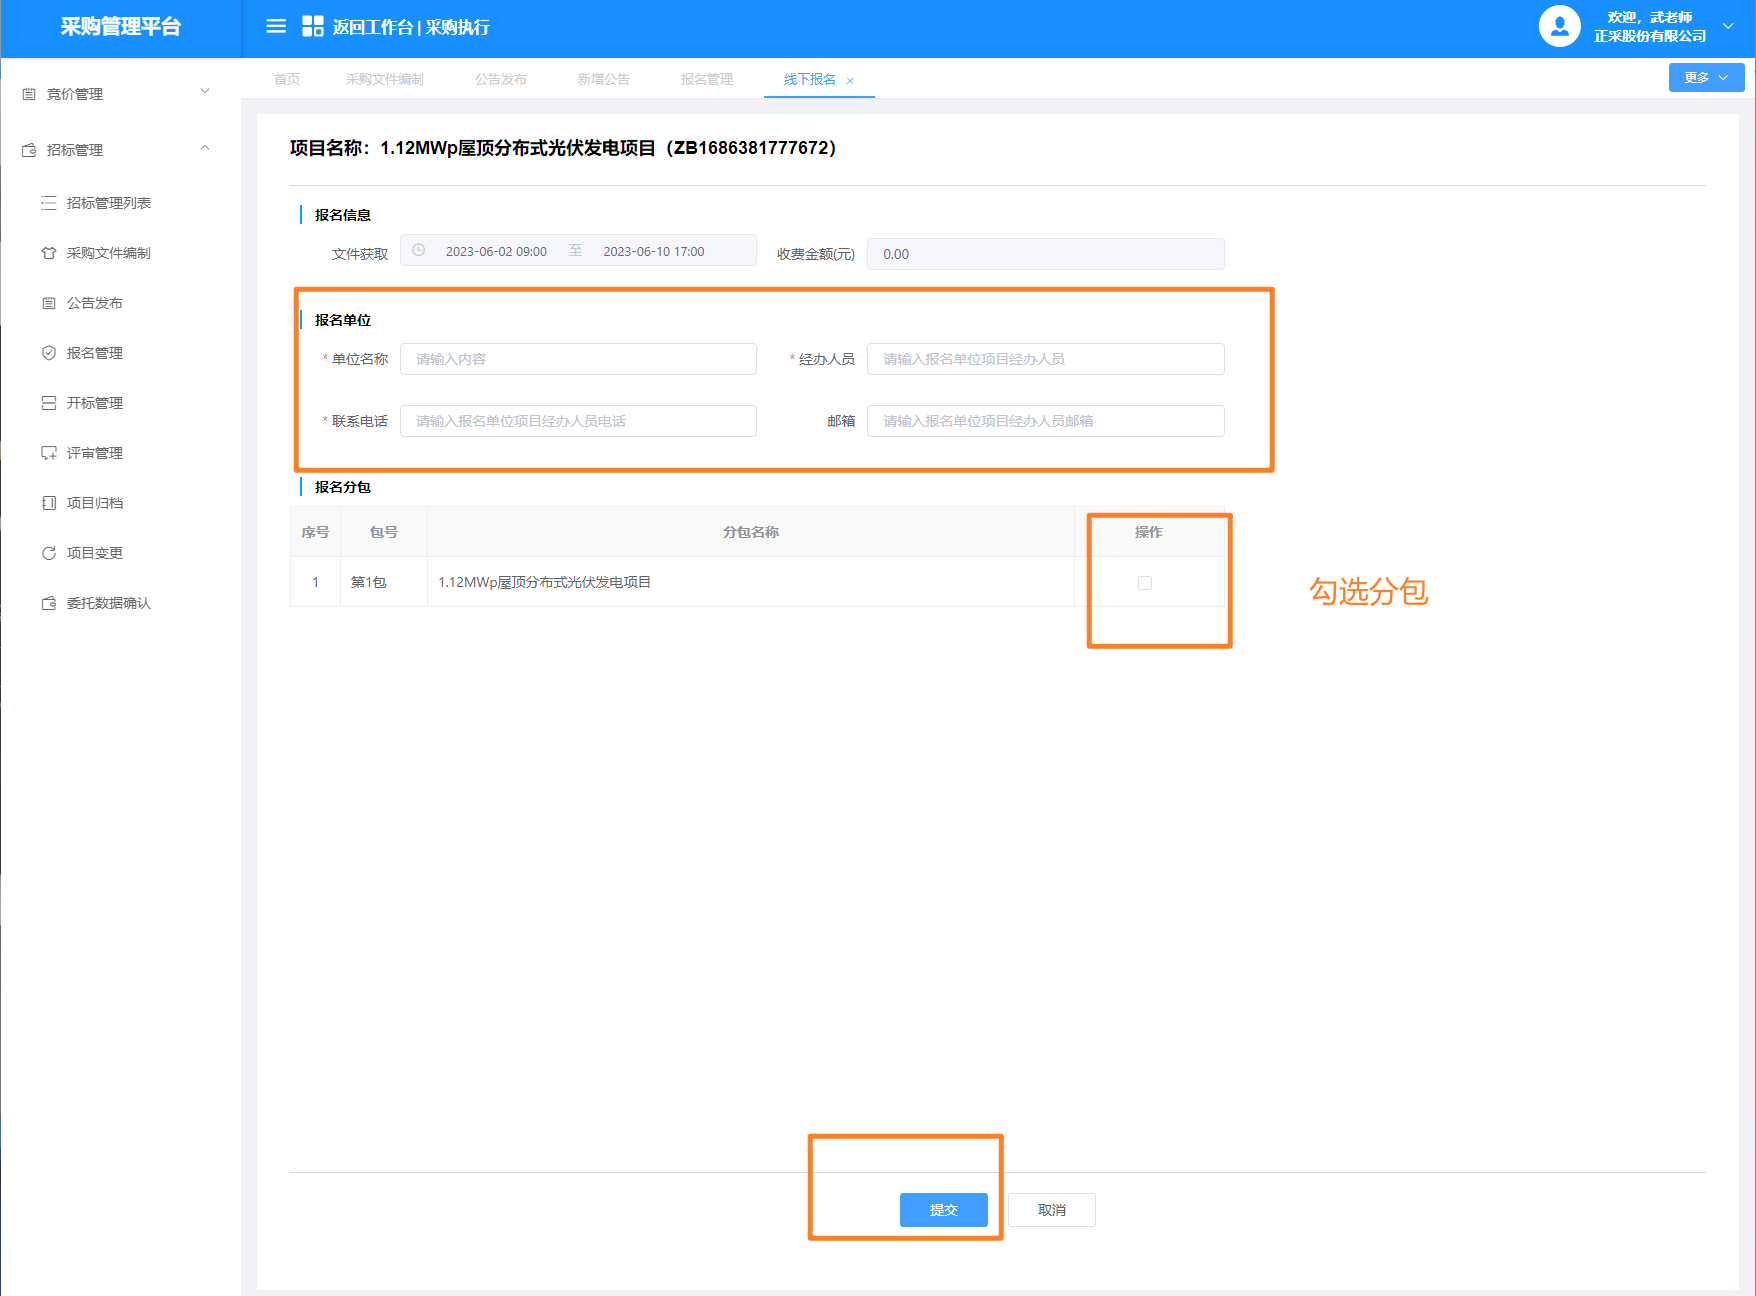Open 采购文件编制 in the sidebar
1756x1296 pixels.
coord(108,253)
